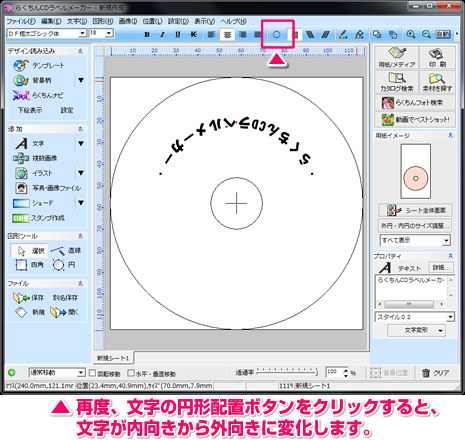Align text to the left

pyautogui.click(x=211, y=34)
